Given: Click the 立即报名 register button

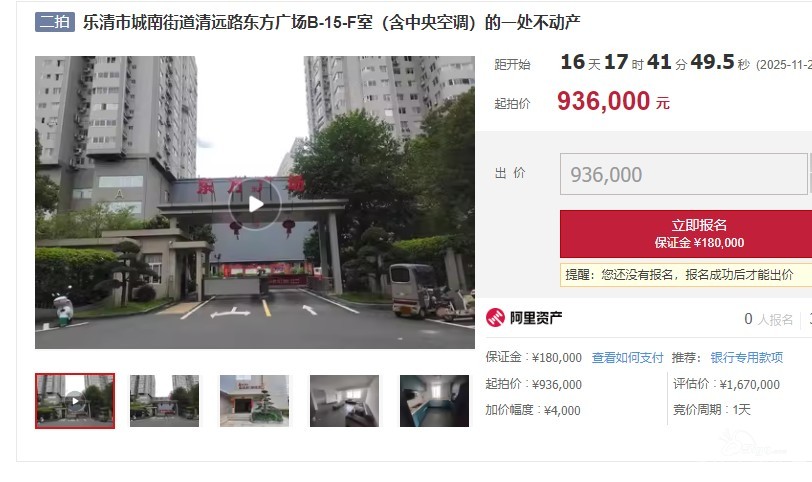Looking at the screenshot, I should [x=686, y=233].
